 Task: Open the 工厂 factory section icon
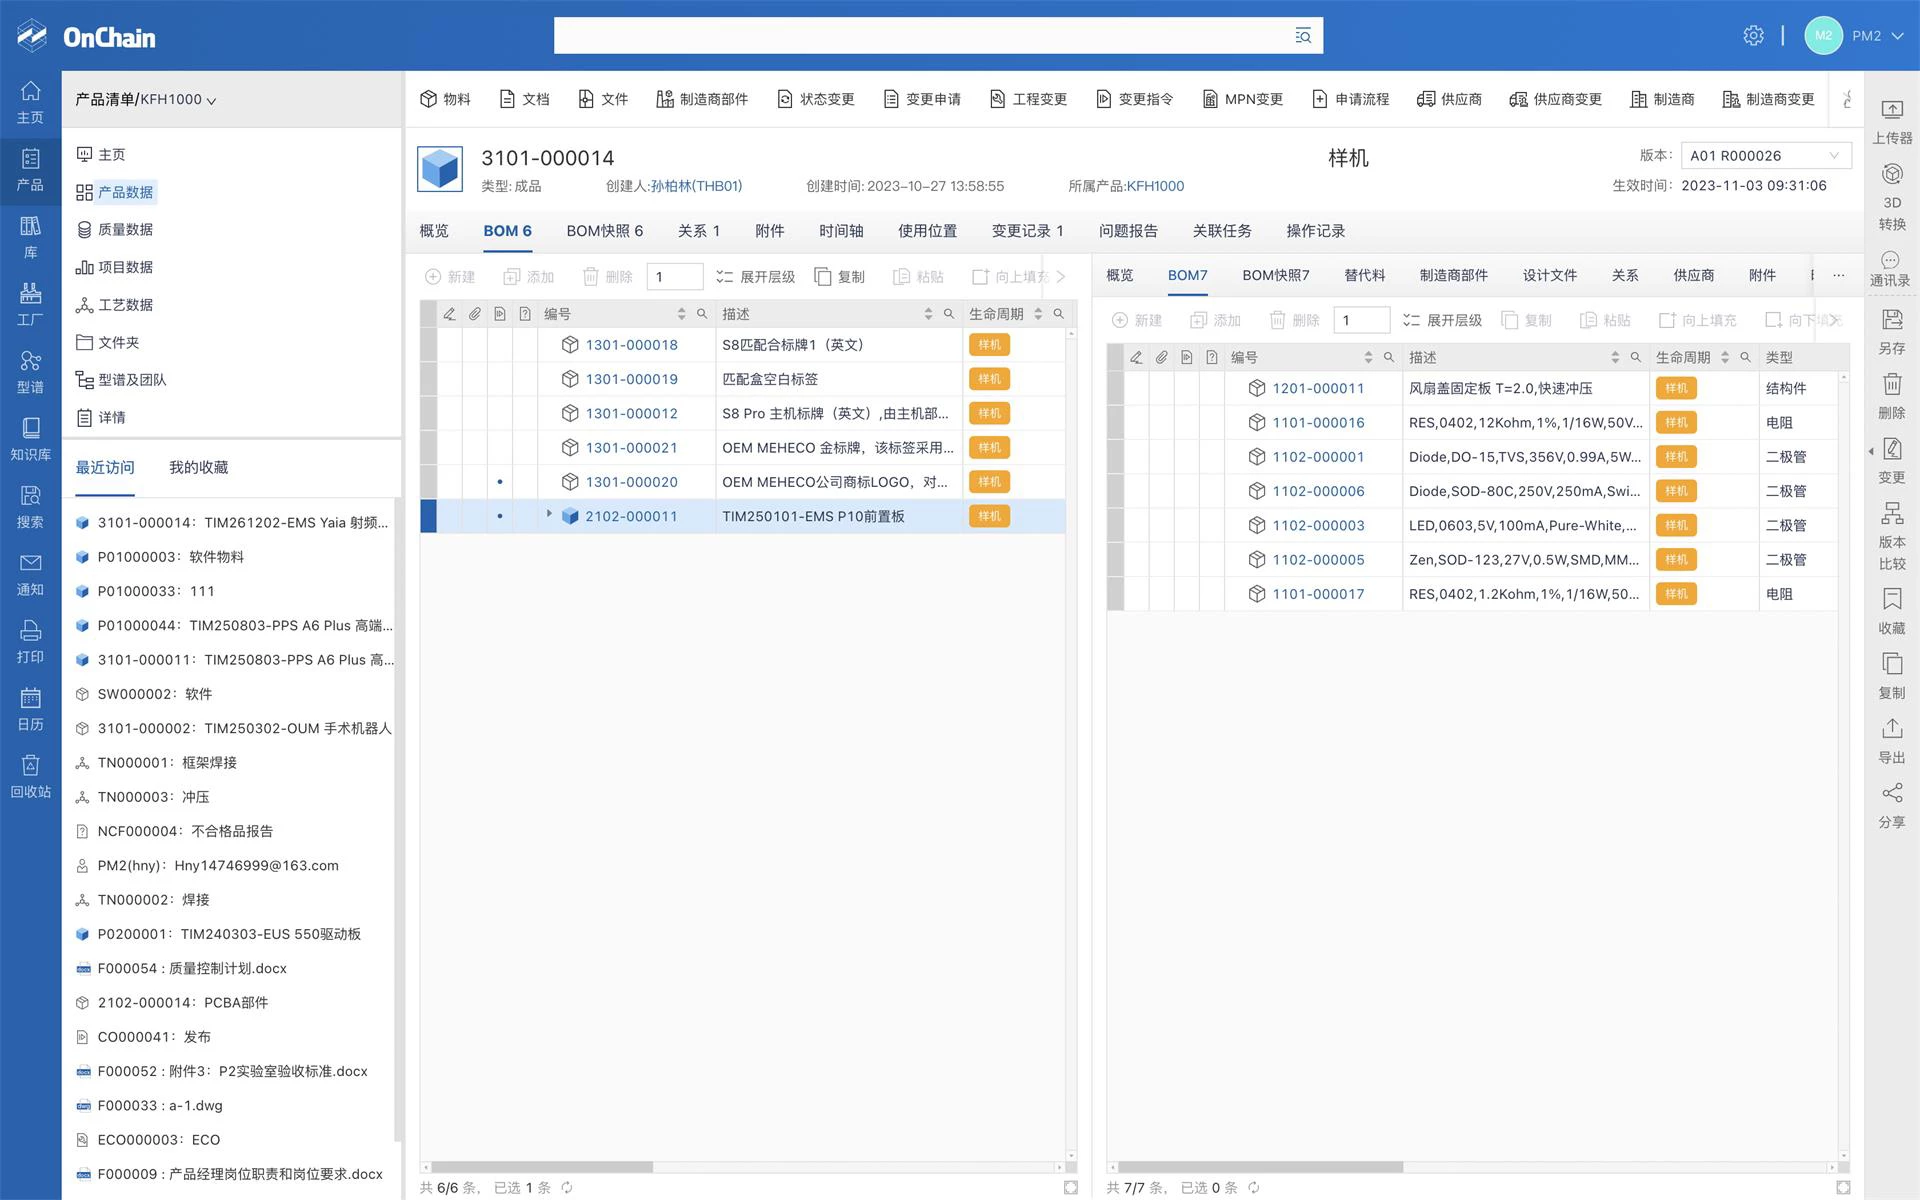[x=30, y=305]
